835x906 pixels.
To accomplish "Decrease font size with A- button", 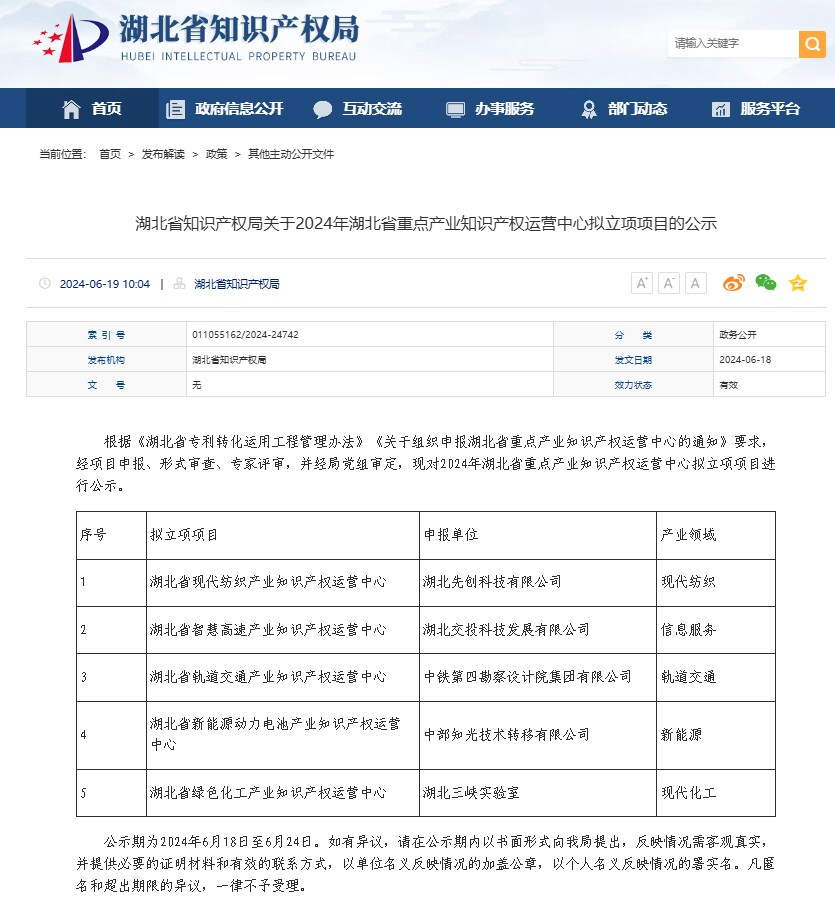I will (x=669, y=283).
